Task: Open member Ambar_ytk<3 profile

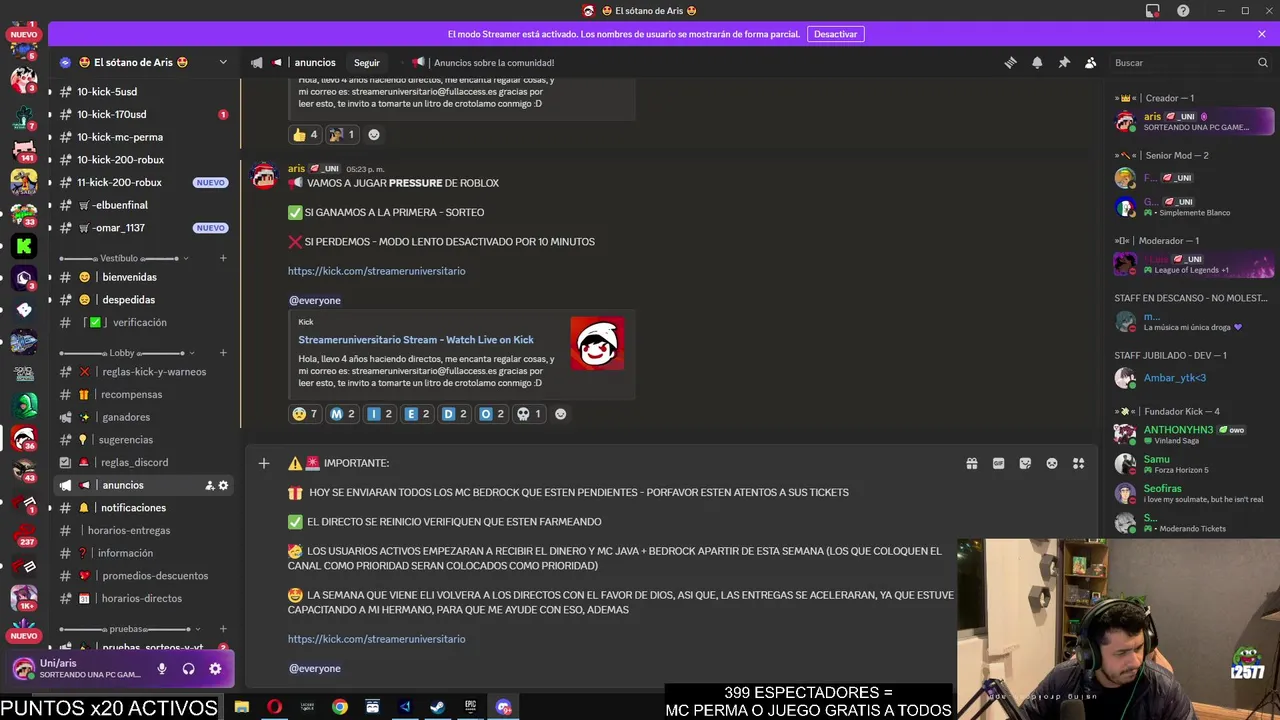Action: [1194, 378]
